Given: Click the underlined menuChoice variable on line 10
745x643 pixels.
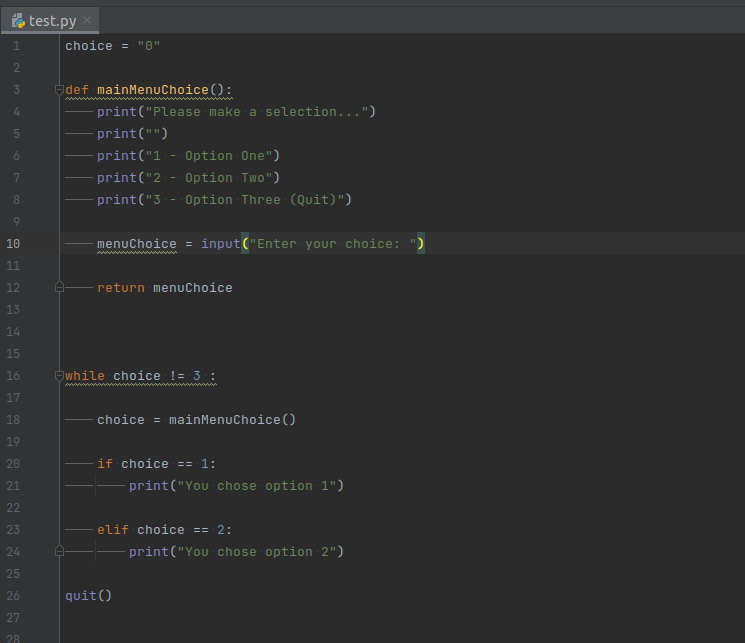Looking at the screenshot, I should coord(136,244).
